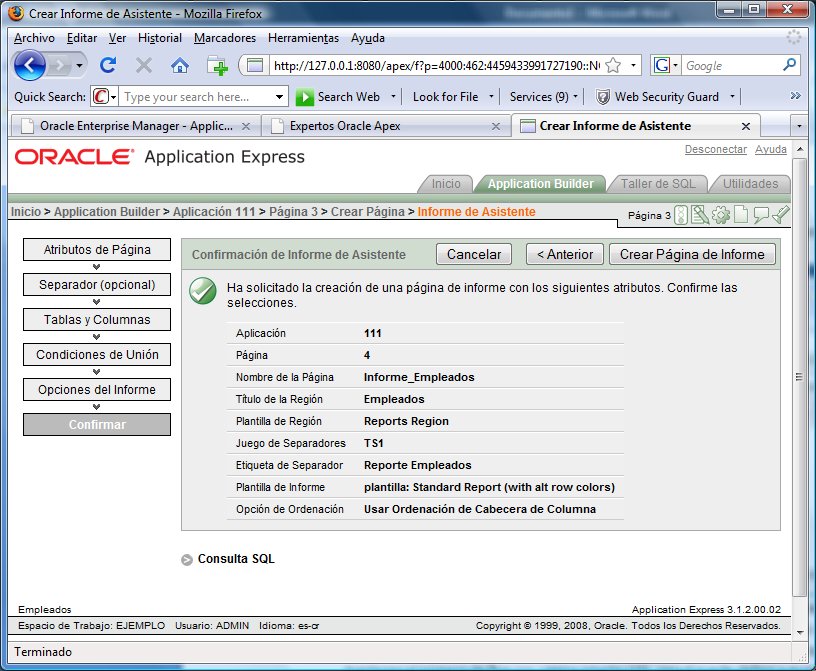Open the Archivo menu
Screen dimensions: 816x671
pyautogui.click(x=34, y=38)
